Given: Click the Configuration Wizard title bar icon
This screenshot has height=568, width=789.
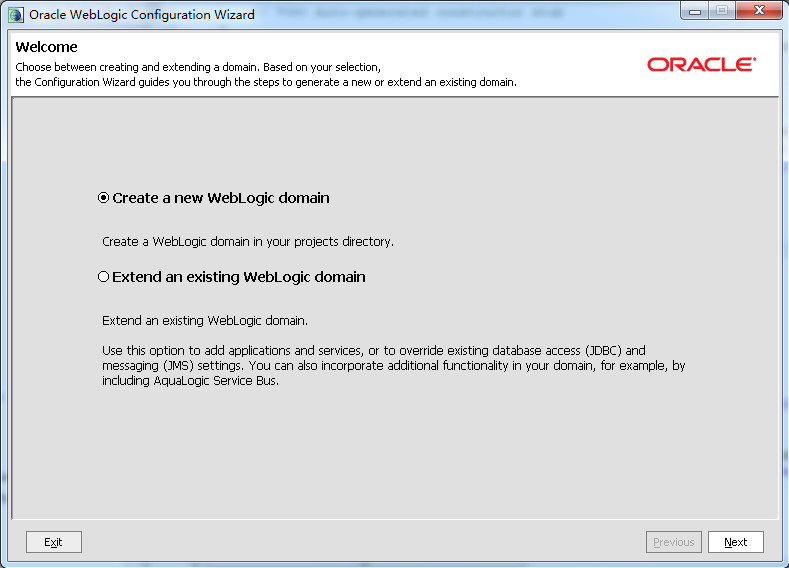Looking at the screenshot, I should 16,15.
